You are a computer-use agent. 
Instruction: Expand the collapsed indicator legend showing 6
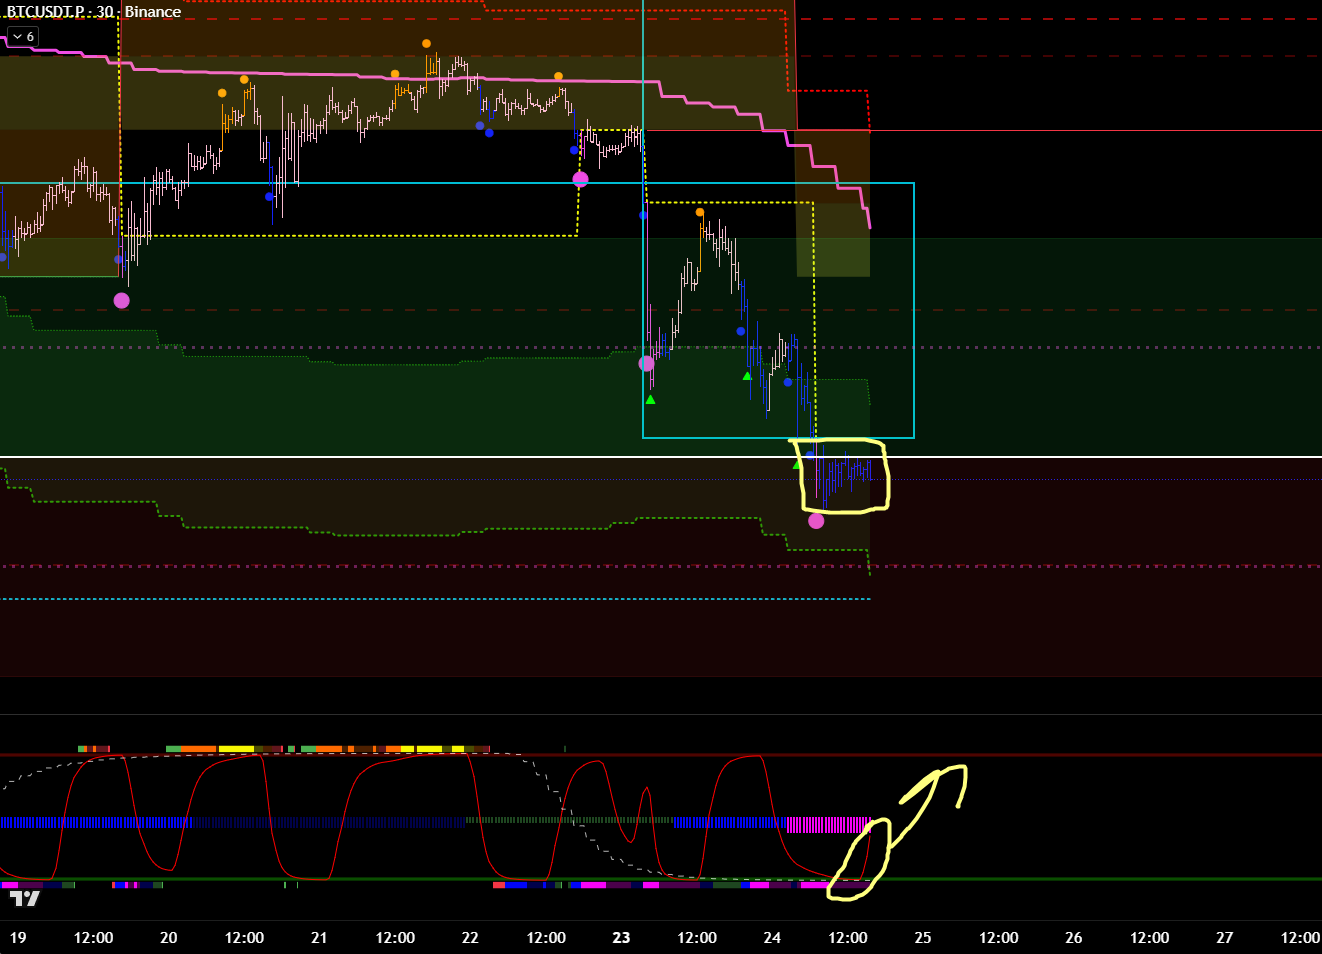(22, 37)
